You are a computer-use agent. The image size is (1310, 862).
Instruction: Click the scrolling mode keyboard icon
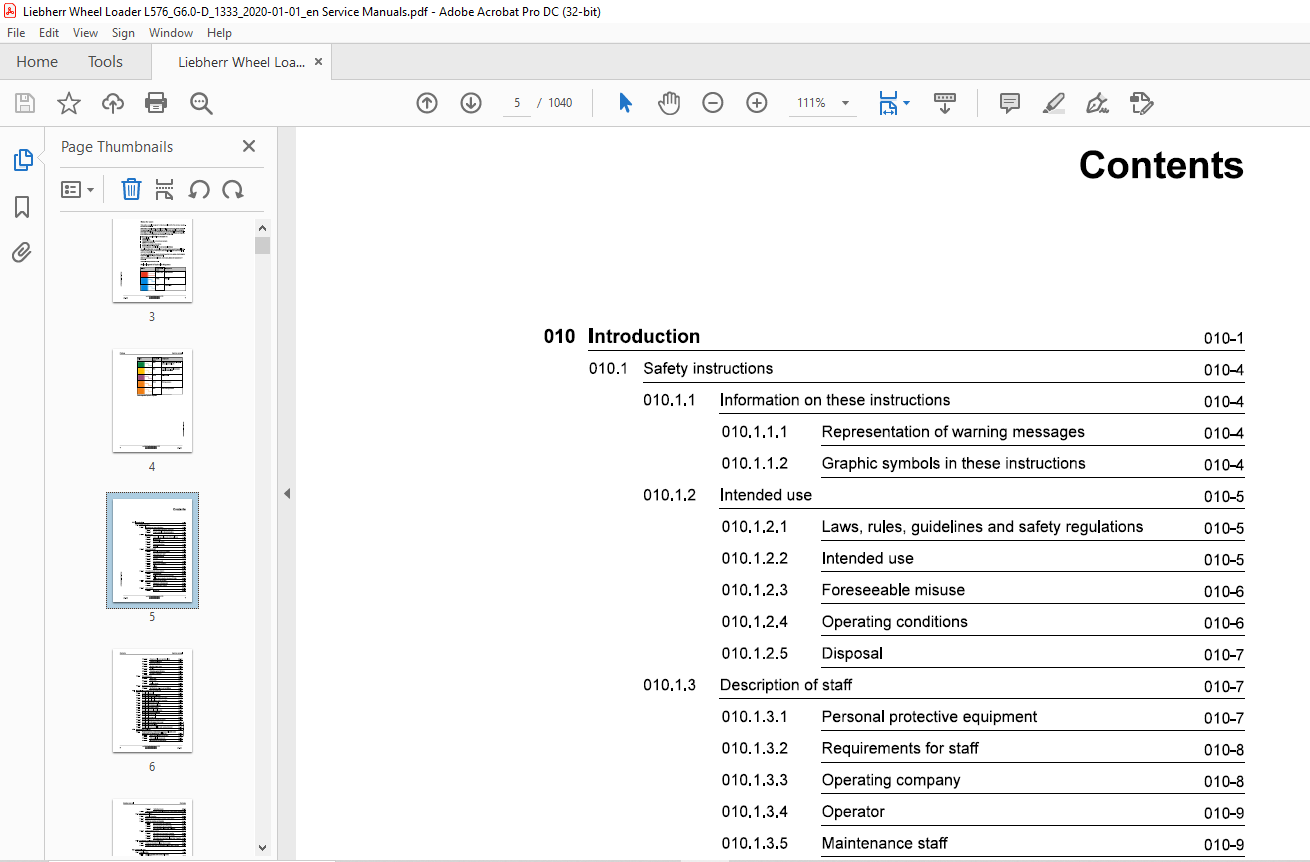click(x=945, y=103)
